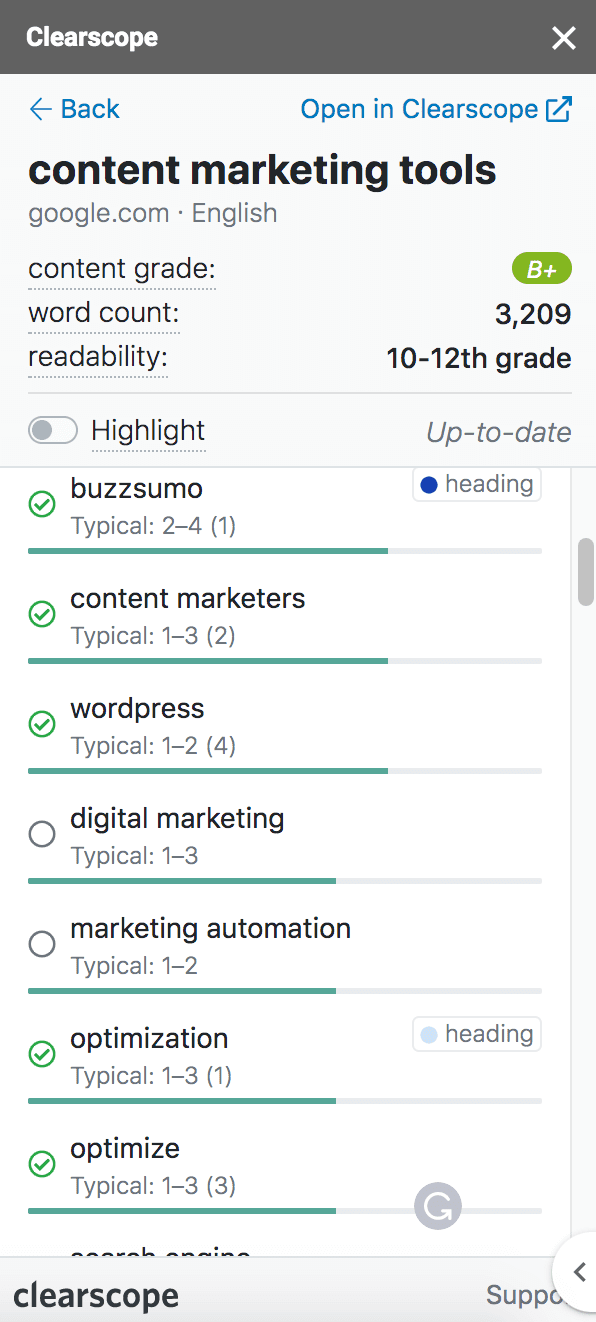
Task: Click the green check icon beside content marketers
Action: point(42,614)
